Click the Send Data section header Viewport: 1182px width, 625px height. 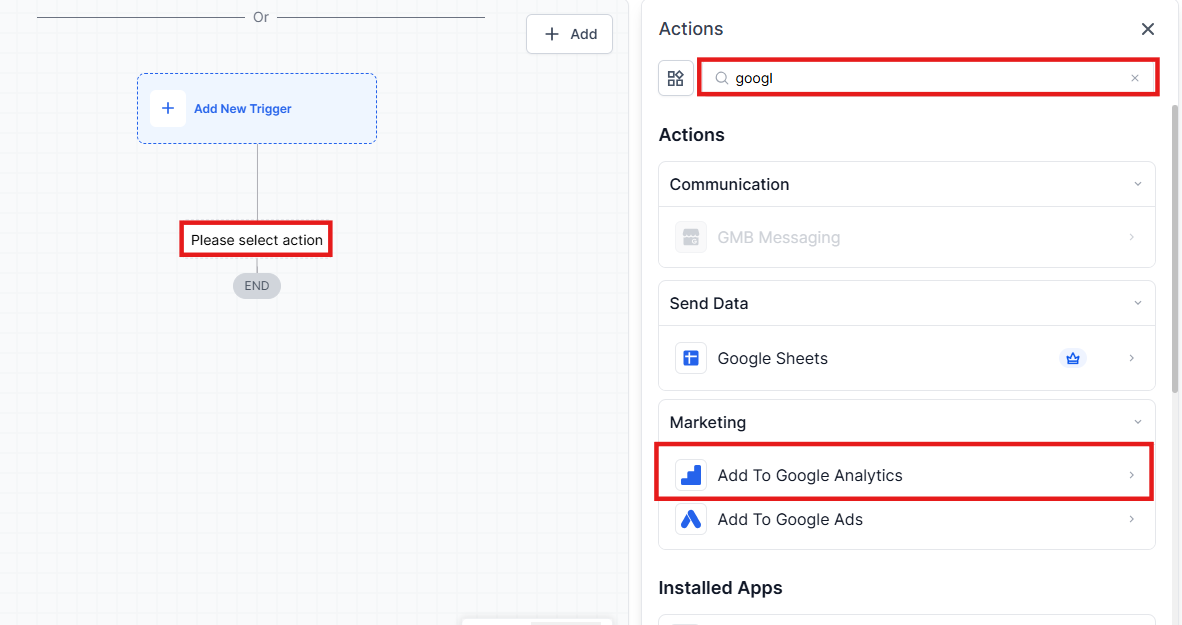pos(906,303)
